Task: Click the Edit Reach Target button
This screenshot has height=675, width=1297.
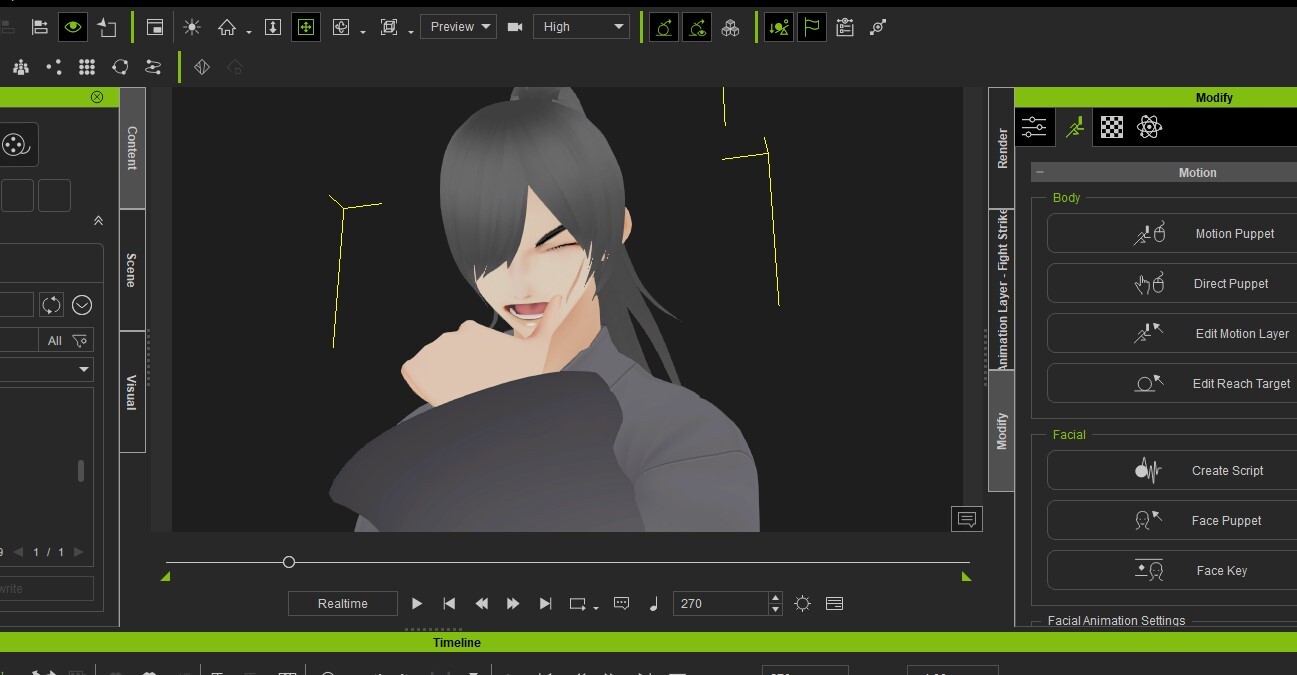Action: tap(1172, 383)
